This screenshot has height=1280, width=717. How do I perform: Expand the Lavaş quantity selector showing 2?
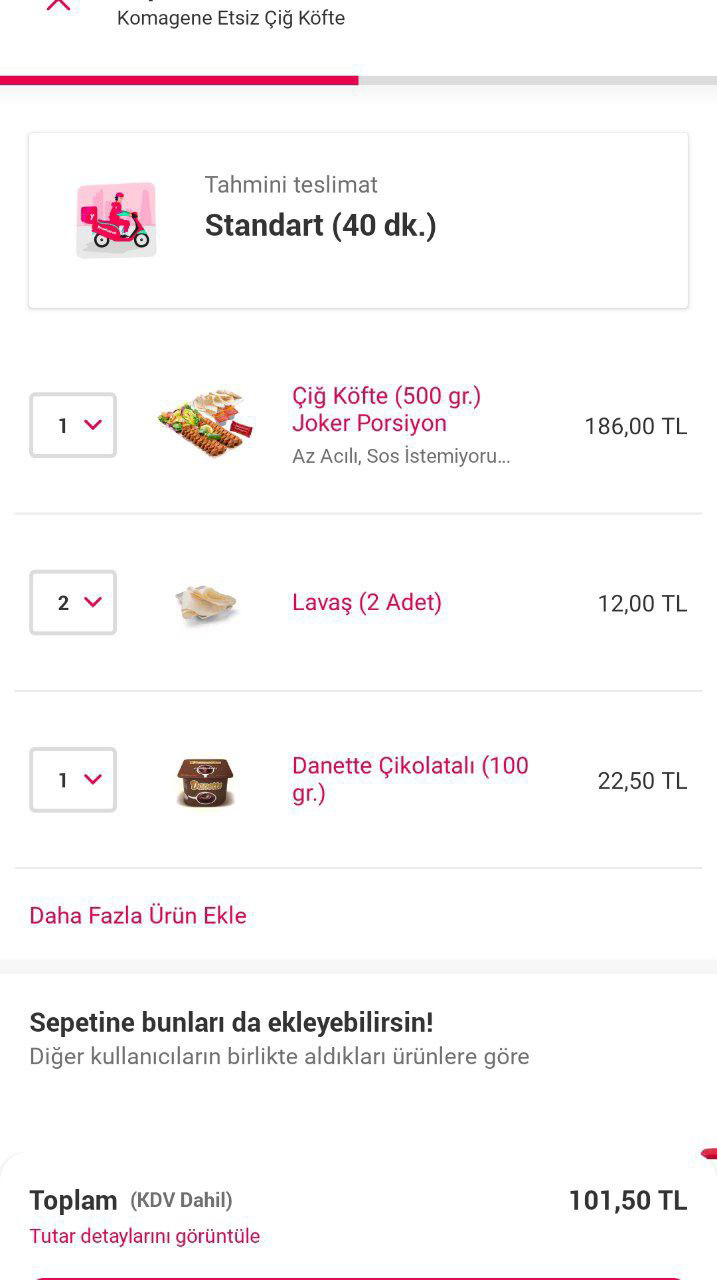(72, 602)
